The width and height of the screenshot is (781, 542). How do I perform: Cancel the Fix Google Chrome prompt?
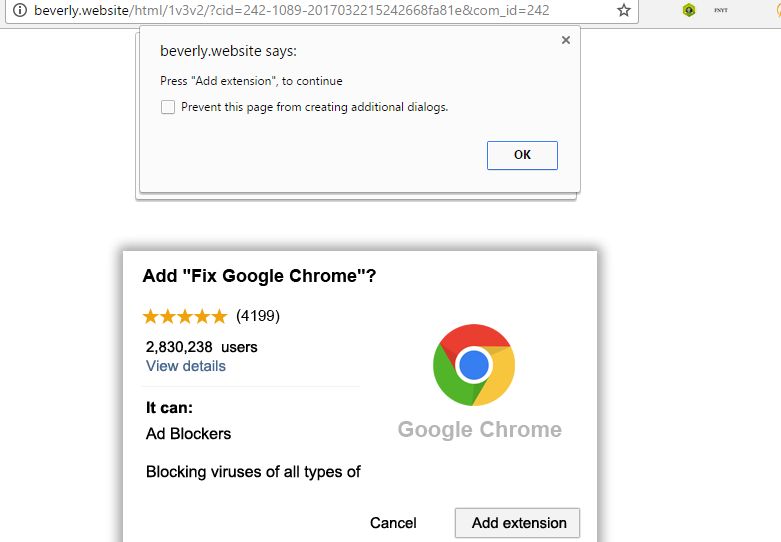click(393, 522)
